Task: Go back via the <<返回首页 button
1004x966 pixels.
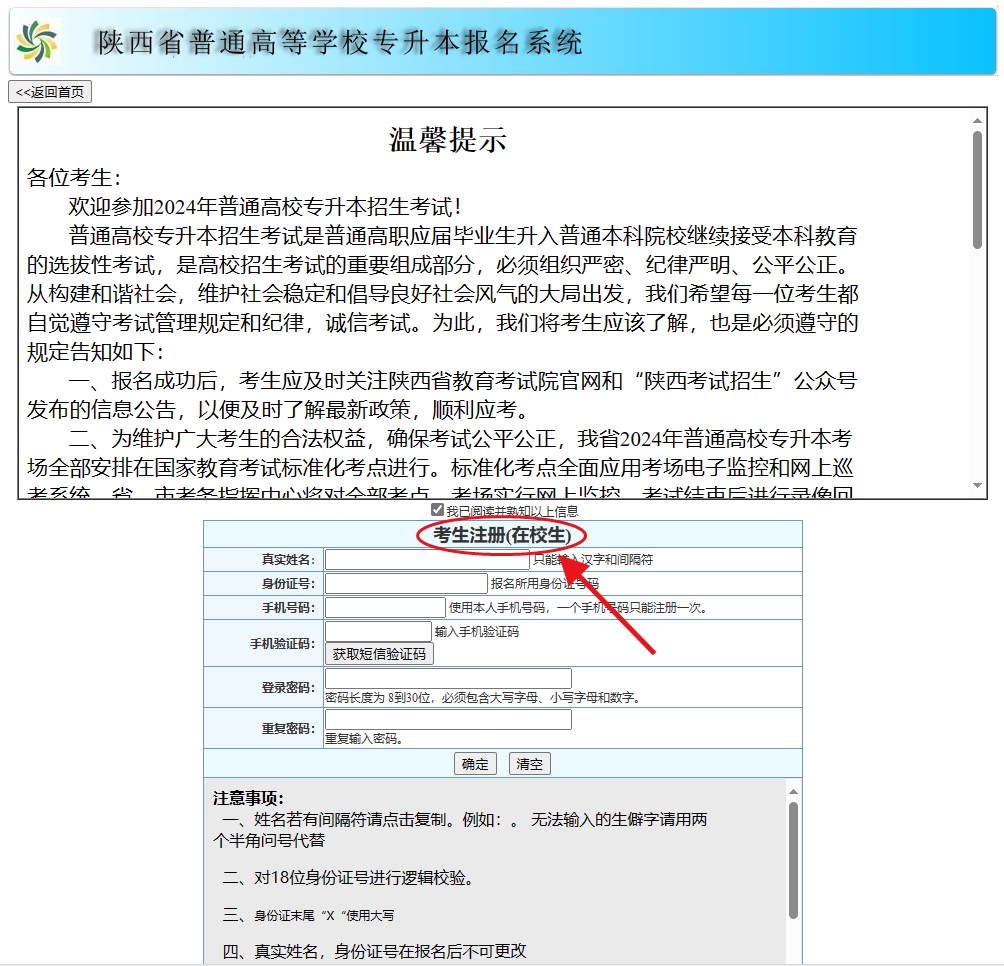Action: pyautogui.click(x=50, y=92)
